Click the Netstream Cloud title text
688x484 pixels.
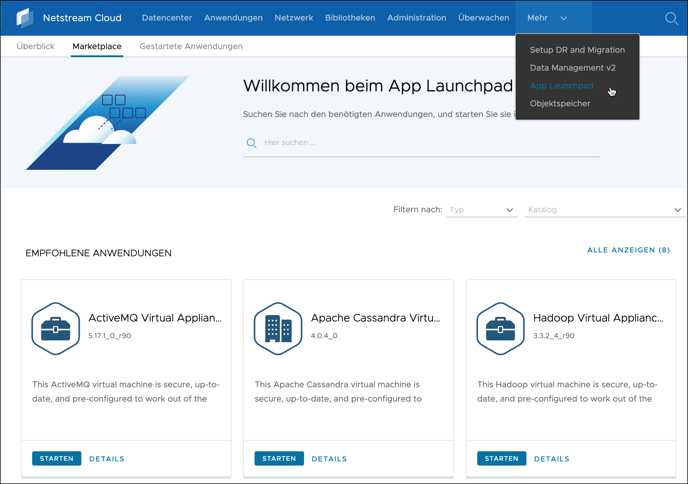coord(82,18)
